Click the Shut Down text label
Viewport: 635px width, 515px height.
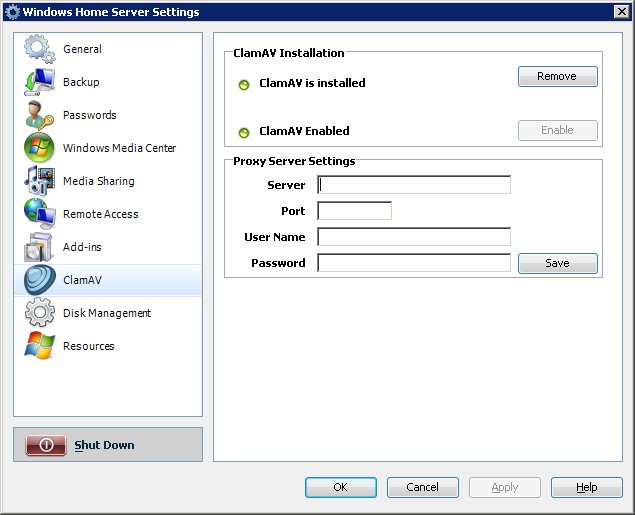104,445
